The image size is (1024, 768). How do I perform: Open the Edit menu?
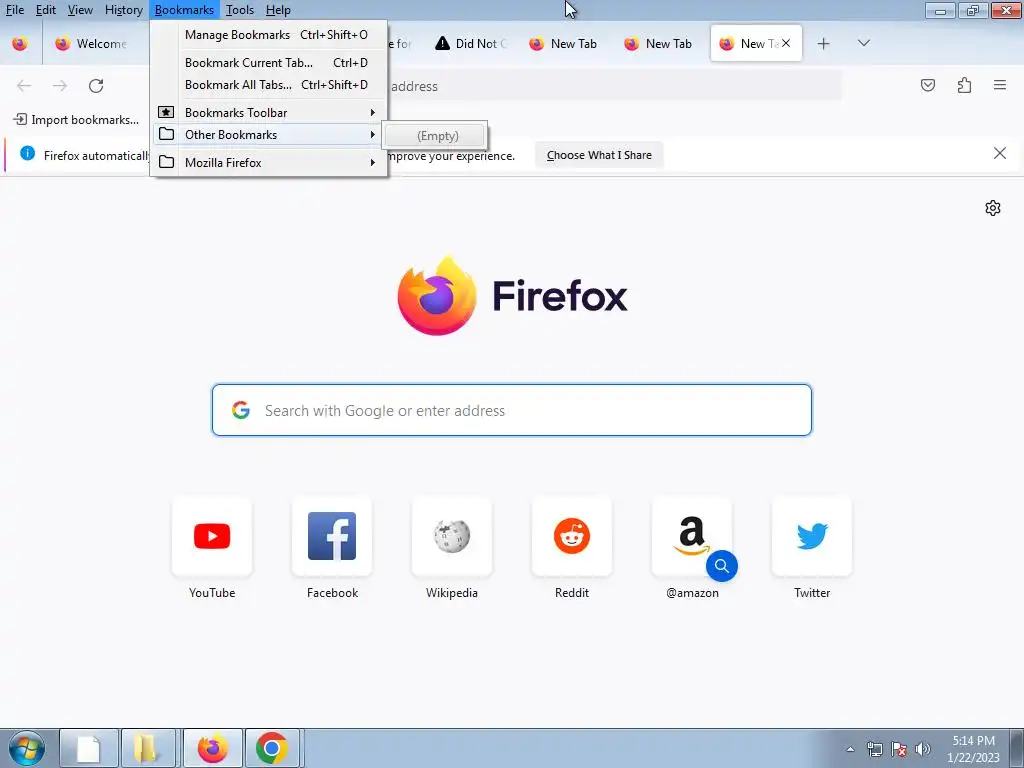pos(46,10)
